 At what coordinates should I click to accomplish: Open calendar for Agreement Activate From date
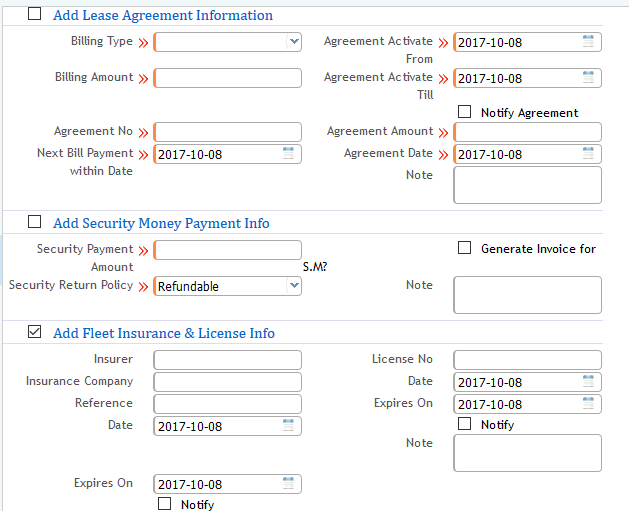point(588,42)
